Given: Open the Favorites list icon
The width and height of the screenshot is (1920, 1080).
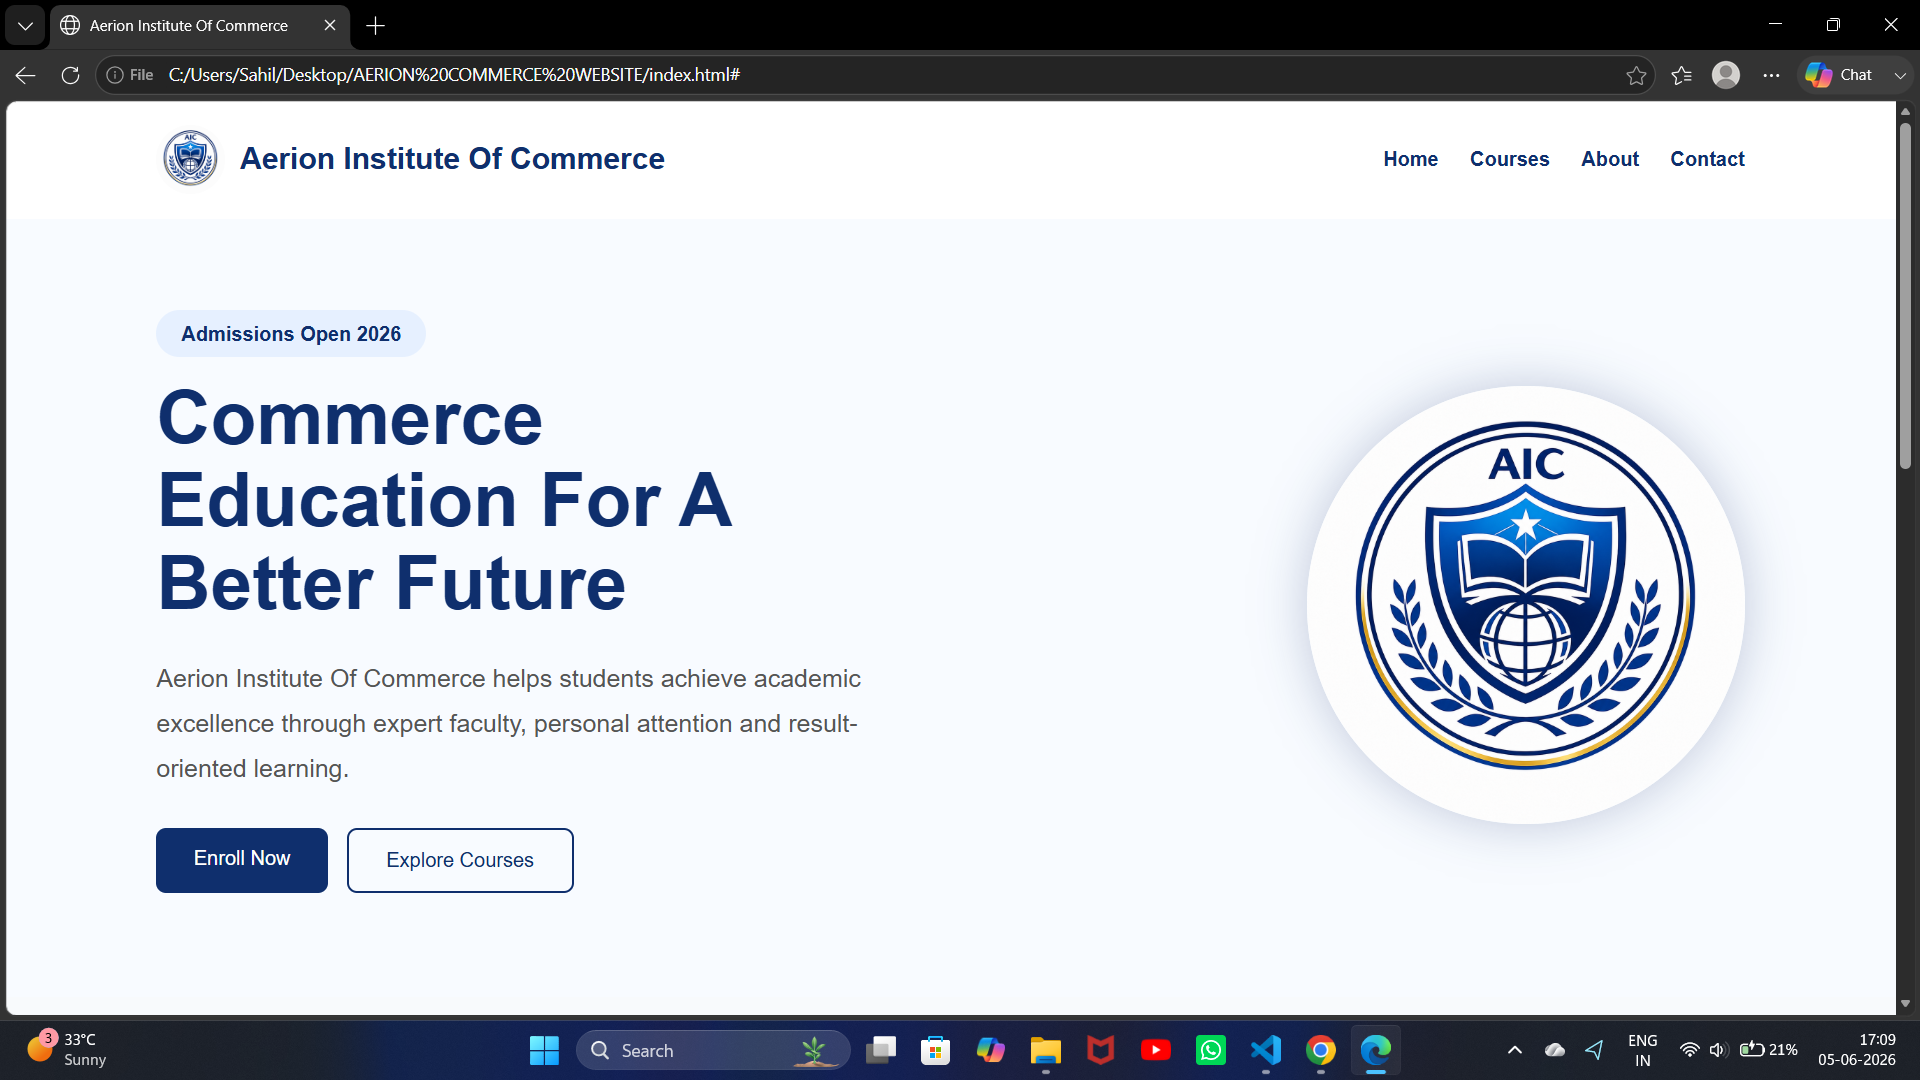Looking at the screenshot, I should point(1682,75).
